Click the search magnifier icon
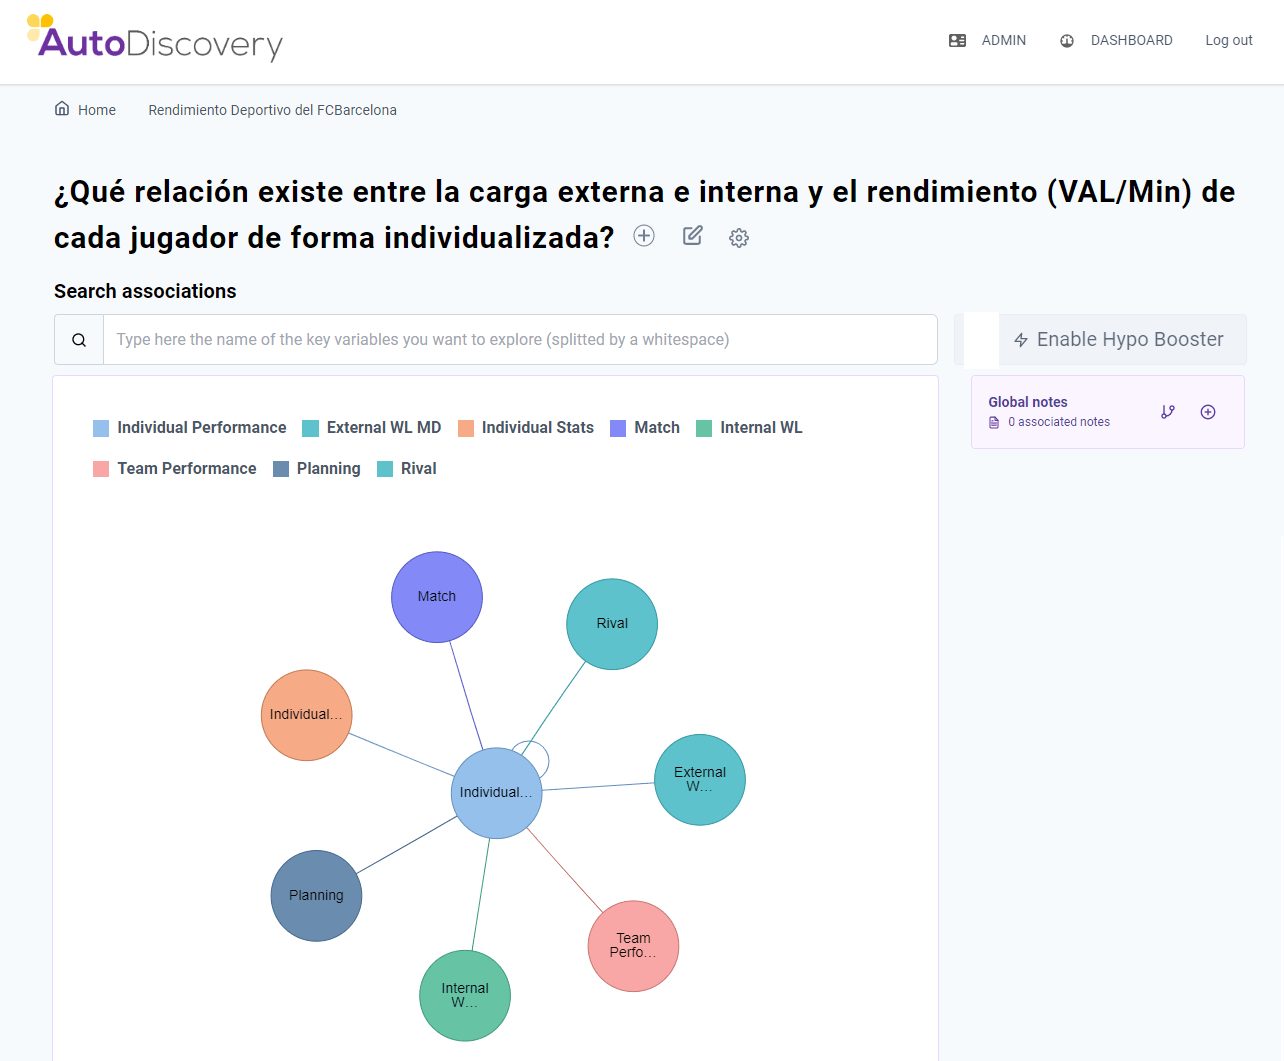Image resolution: width=1284 pixels, height=1061 pixels. click(79, 340)
